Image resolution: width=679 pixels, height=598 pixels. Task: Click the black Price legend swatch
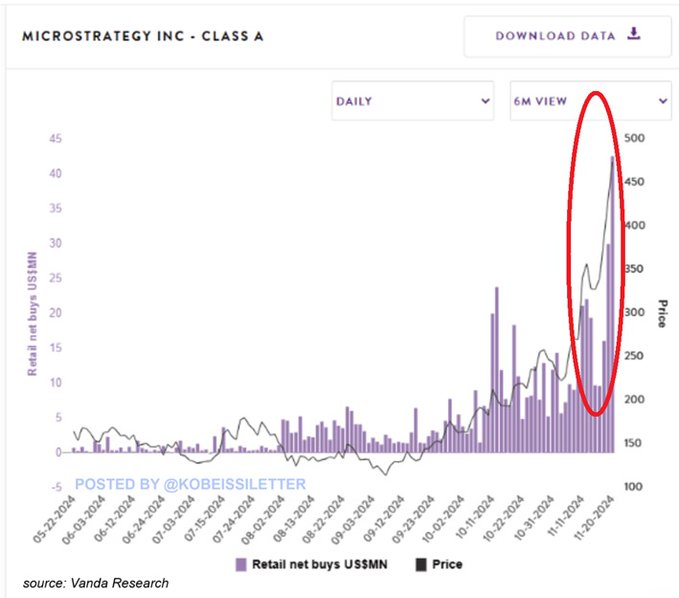[421, 565]
